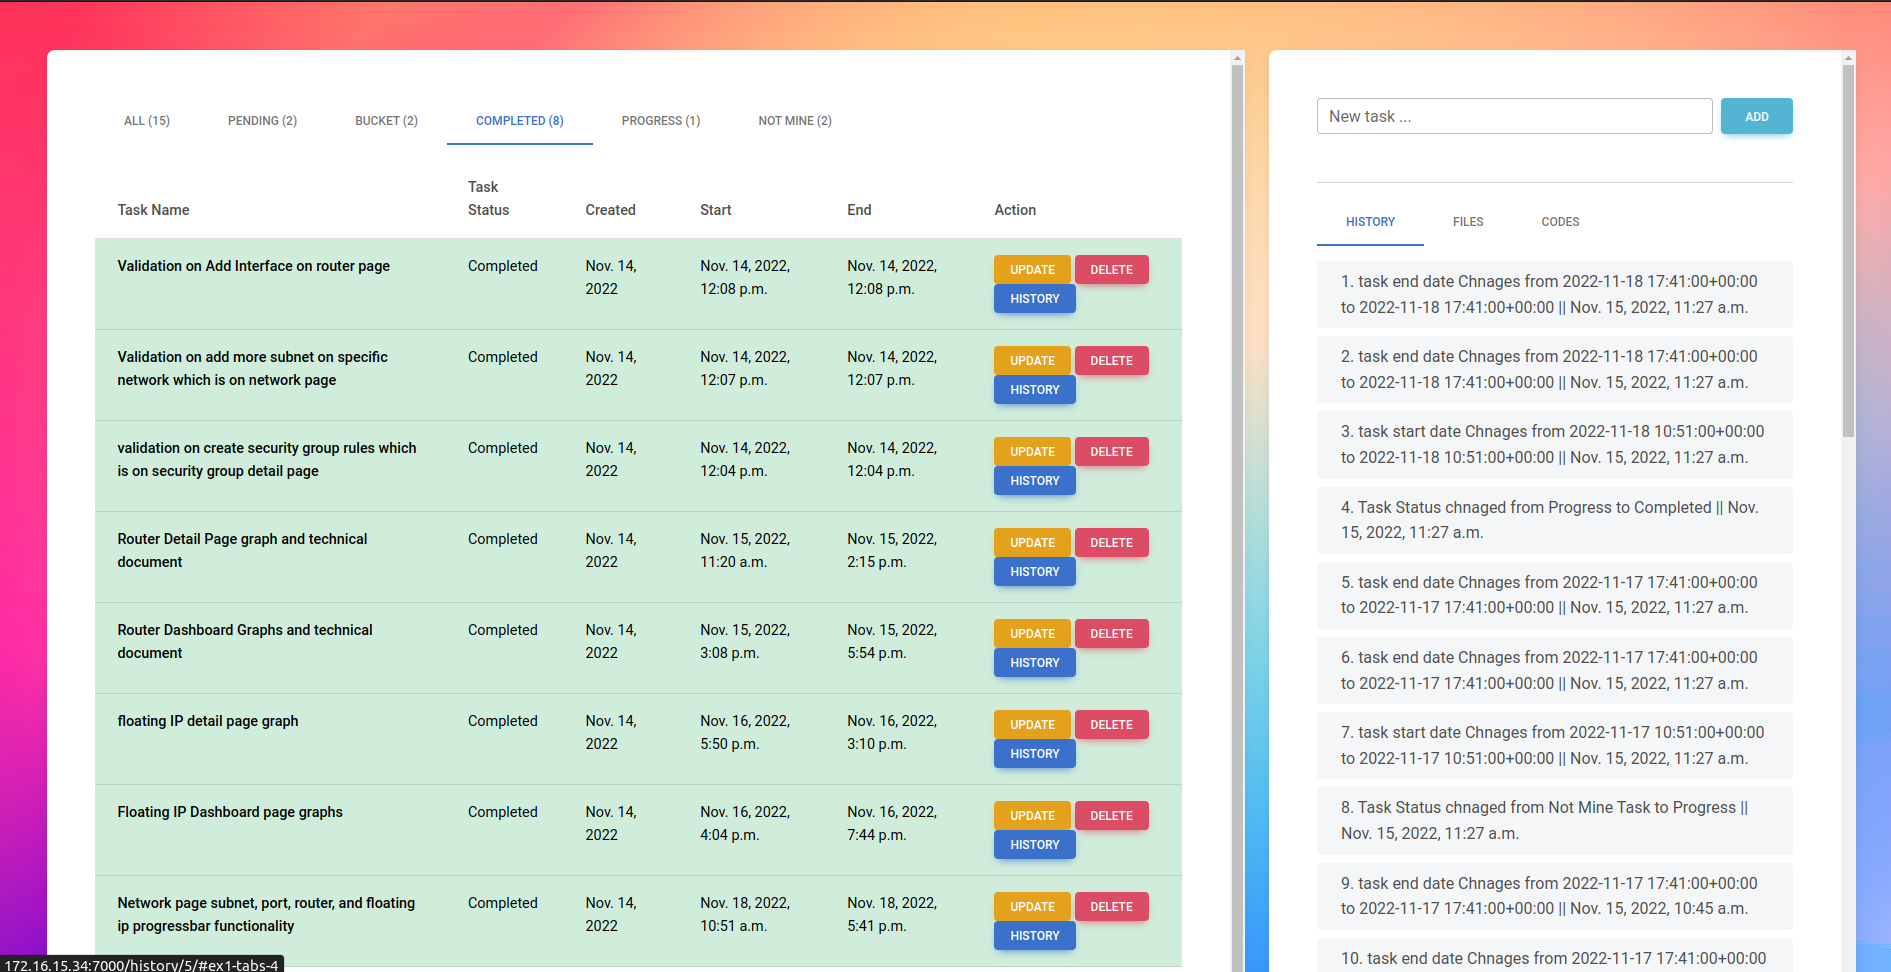Viewport: 1891px width, 972px height.
Task: View history of Router Detail Page graph task
Action: tap(1034, 572)
